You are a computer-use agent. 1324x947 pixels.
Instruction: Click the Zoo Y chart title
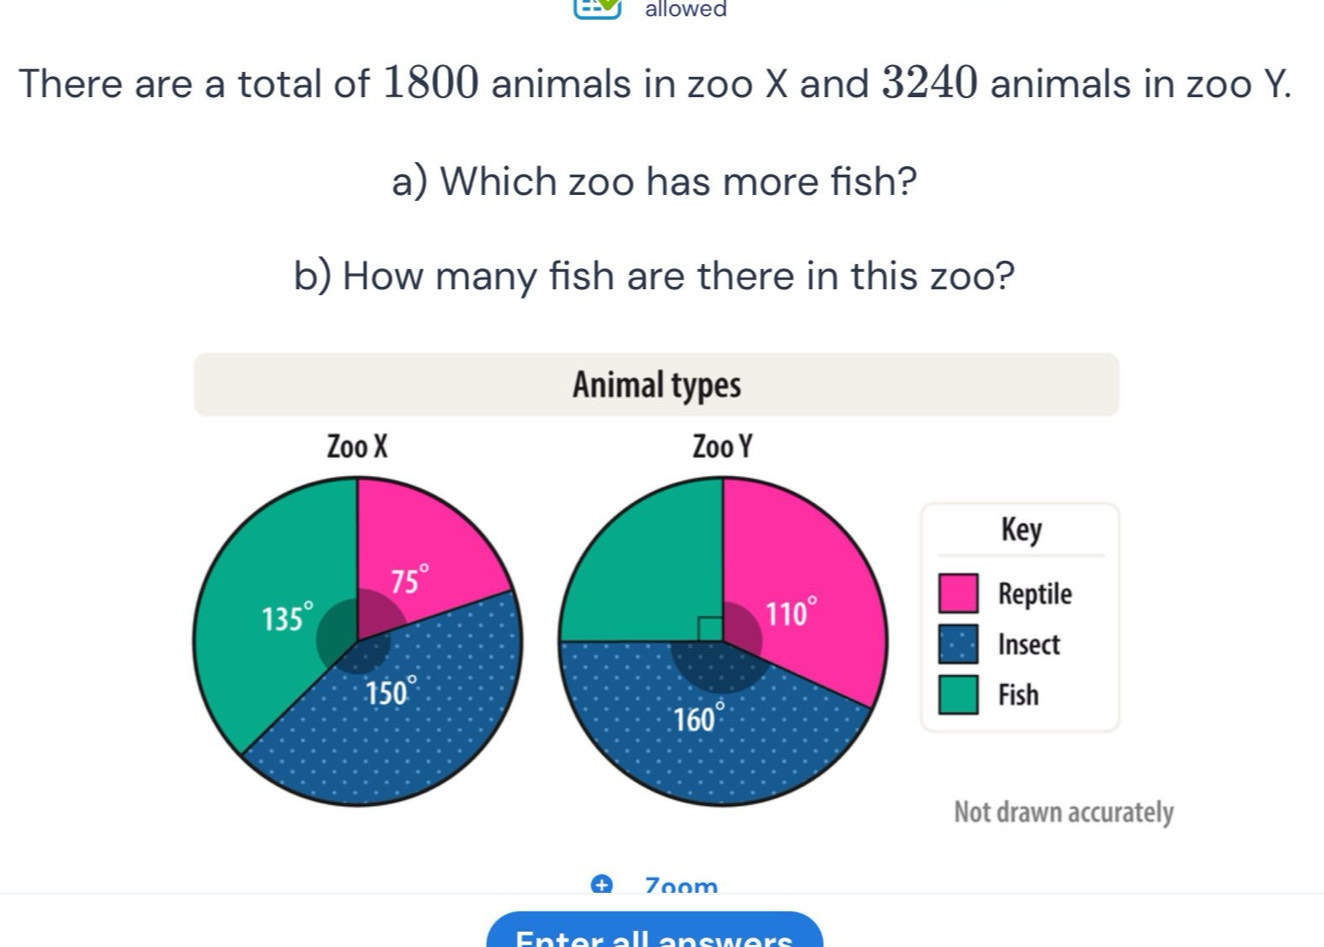pyautogui.click(x=721, y=447)
